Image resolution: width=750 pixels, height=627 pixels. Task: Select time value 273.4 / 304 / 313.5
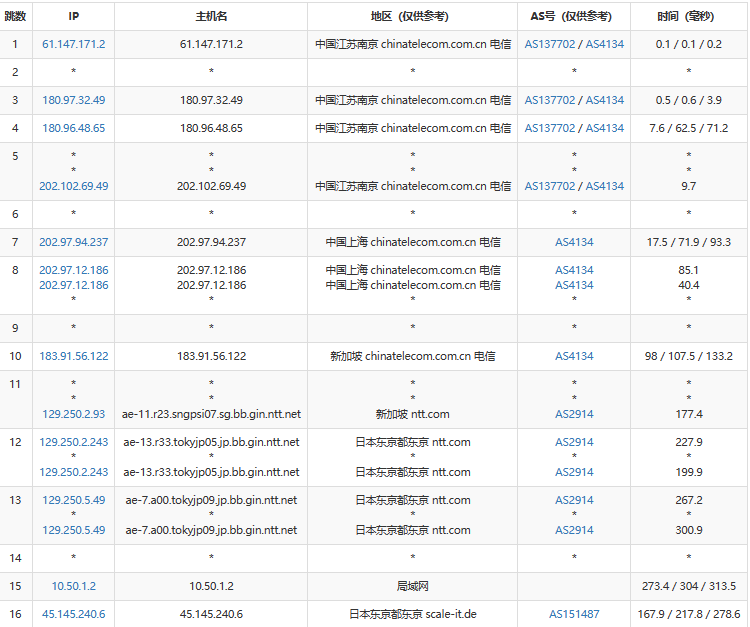click(689, 586)
